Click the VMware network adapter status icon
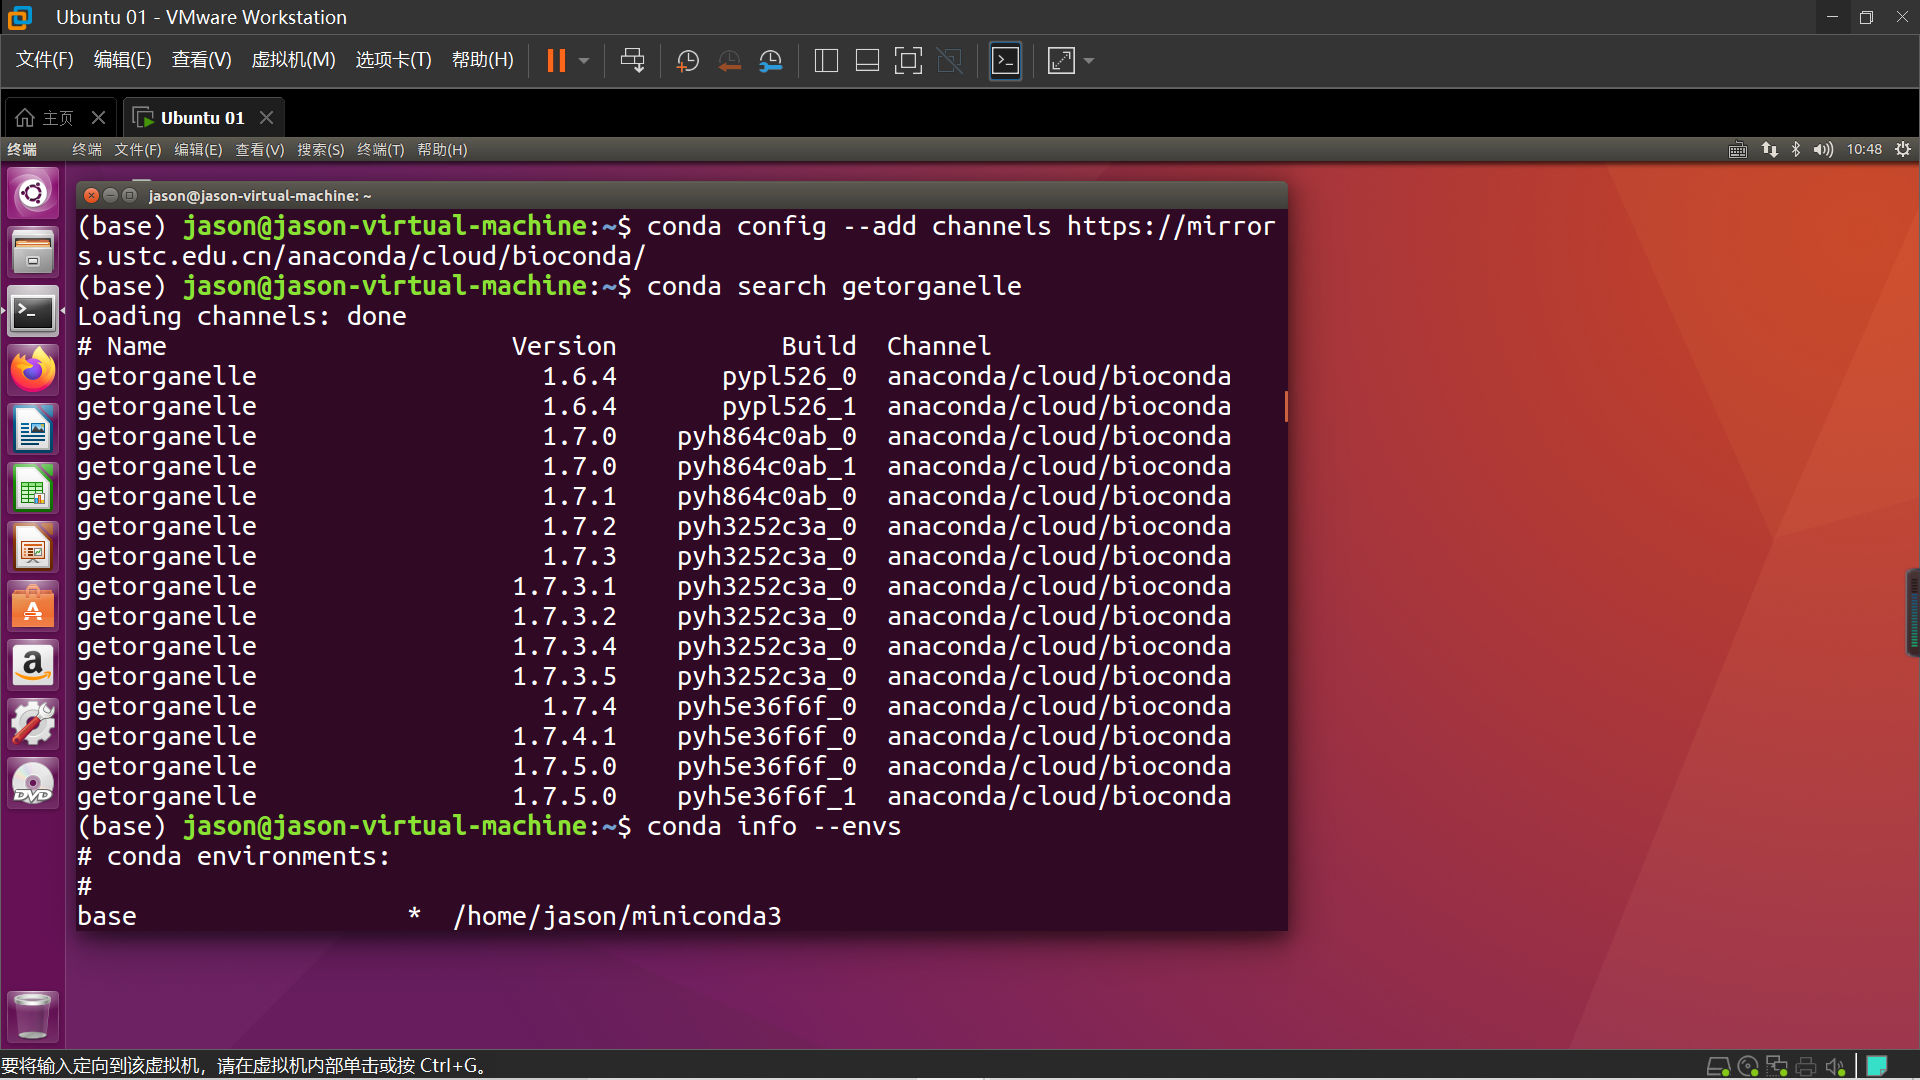The image size is (1920, 1080). point(1777,1066)
